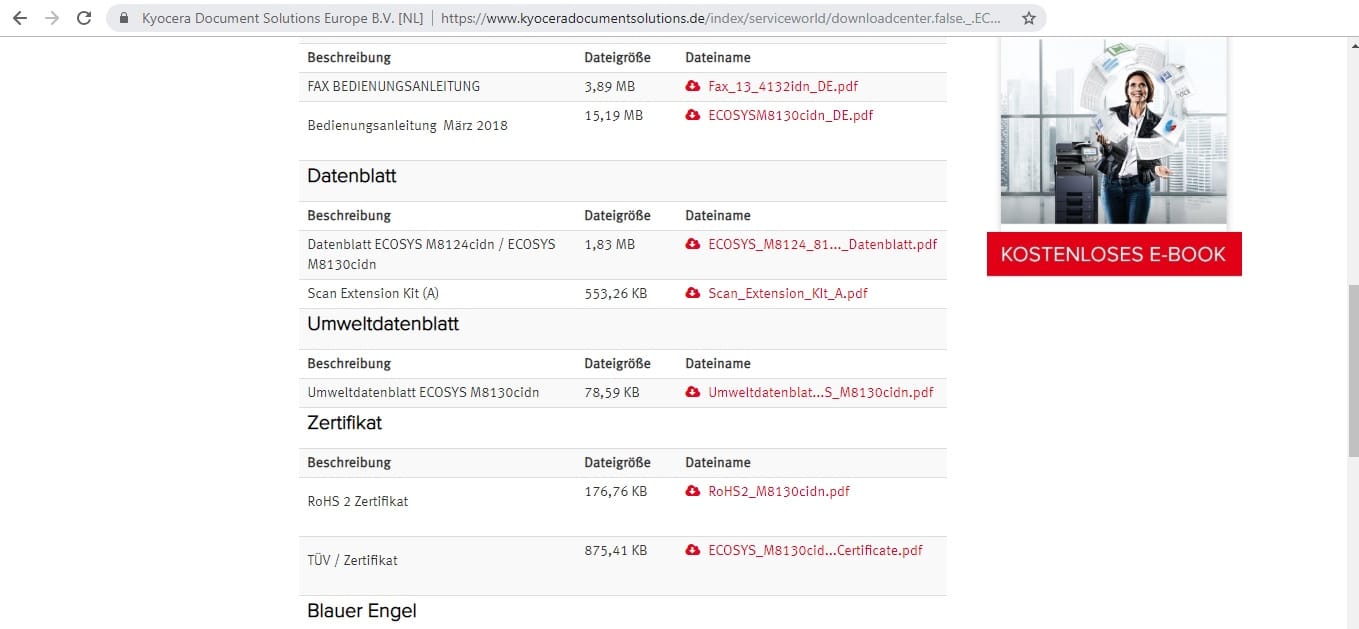The width and height of the screenshot is (1359, 629).
Task: Select the FAX BEDIENUNGSANLEITUNG description text
Action: [393, 87]
